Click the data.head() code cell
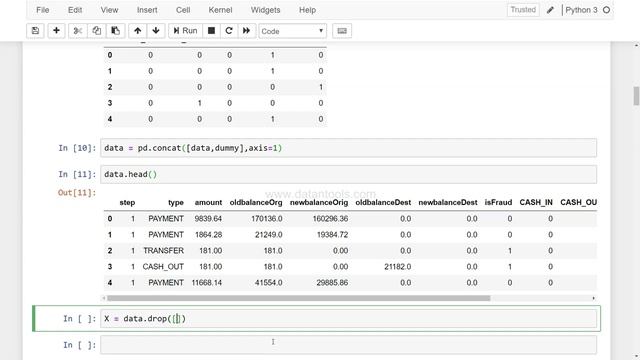This screenshot has height=360, width=640. pyautogui.click(x=349, y=174)
